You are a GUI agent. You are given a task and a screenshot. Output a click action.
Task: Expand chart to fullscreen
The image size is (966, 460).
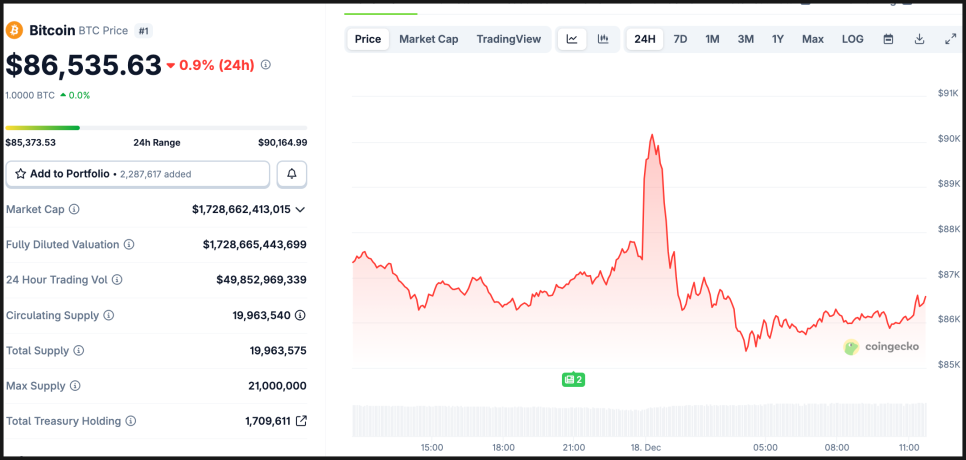[x=950, y=39]
